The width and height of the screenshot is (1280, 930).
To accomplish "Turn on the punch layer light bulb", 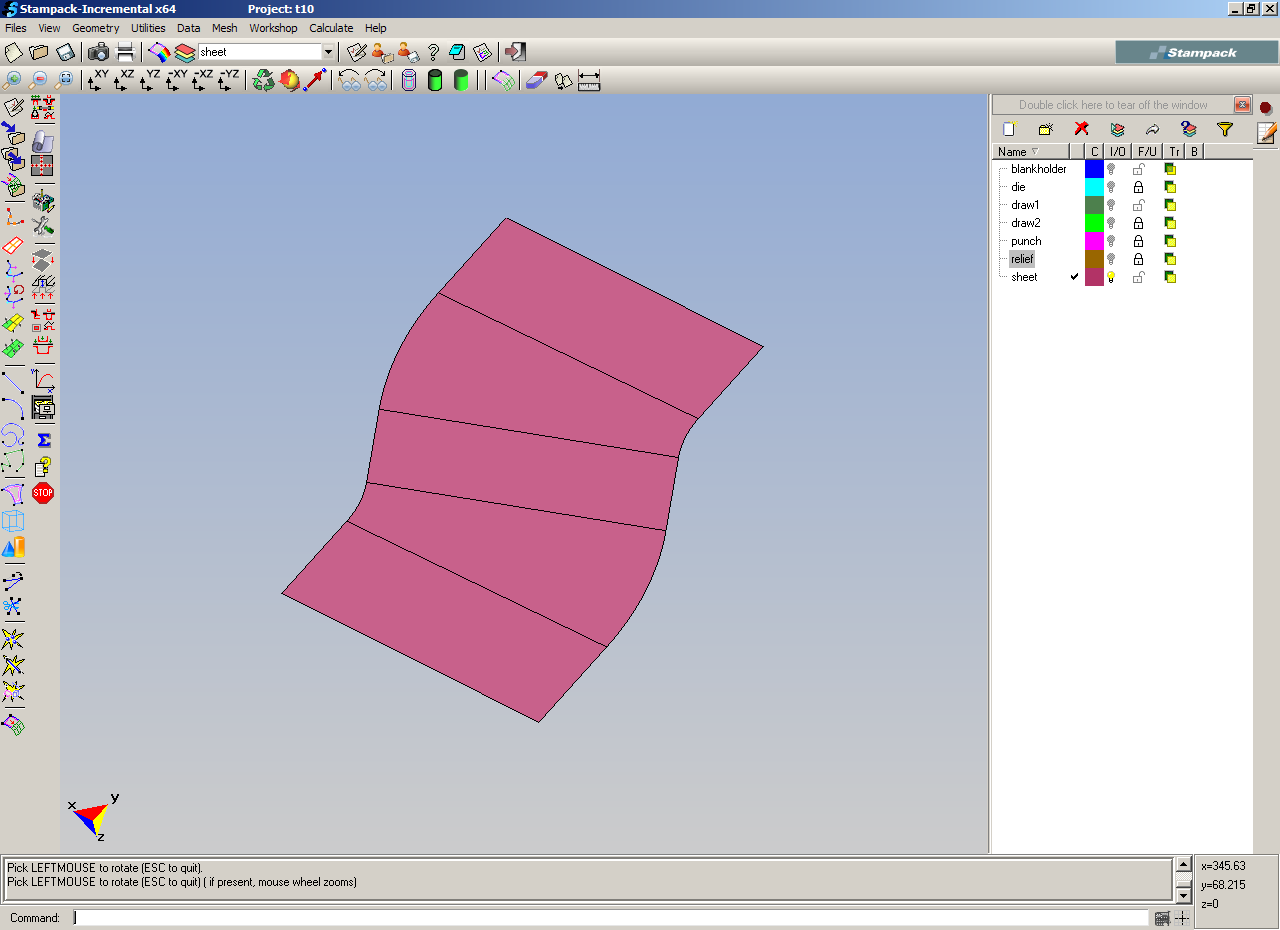I will coord(1111,241).
